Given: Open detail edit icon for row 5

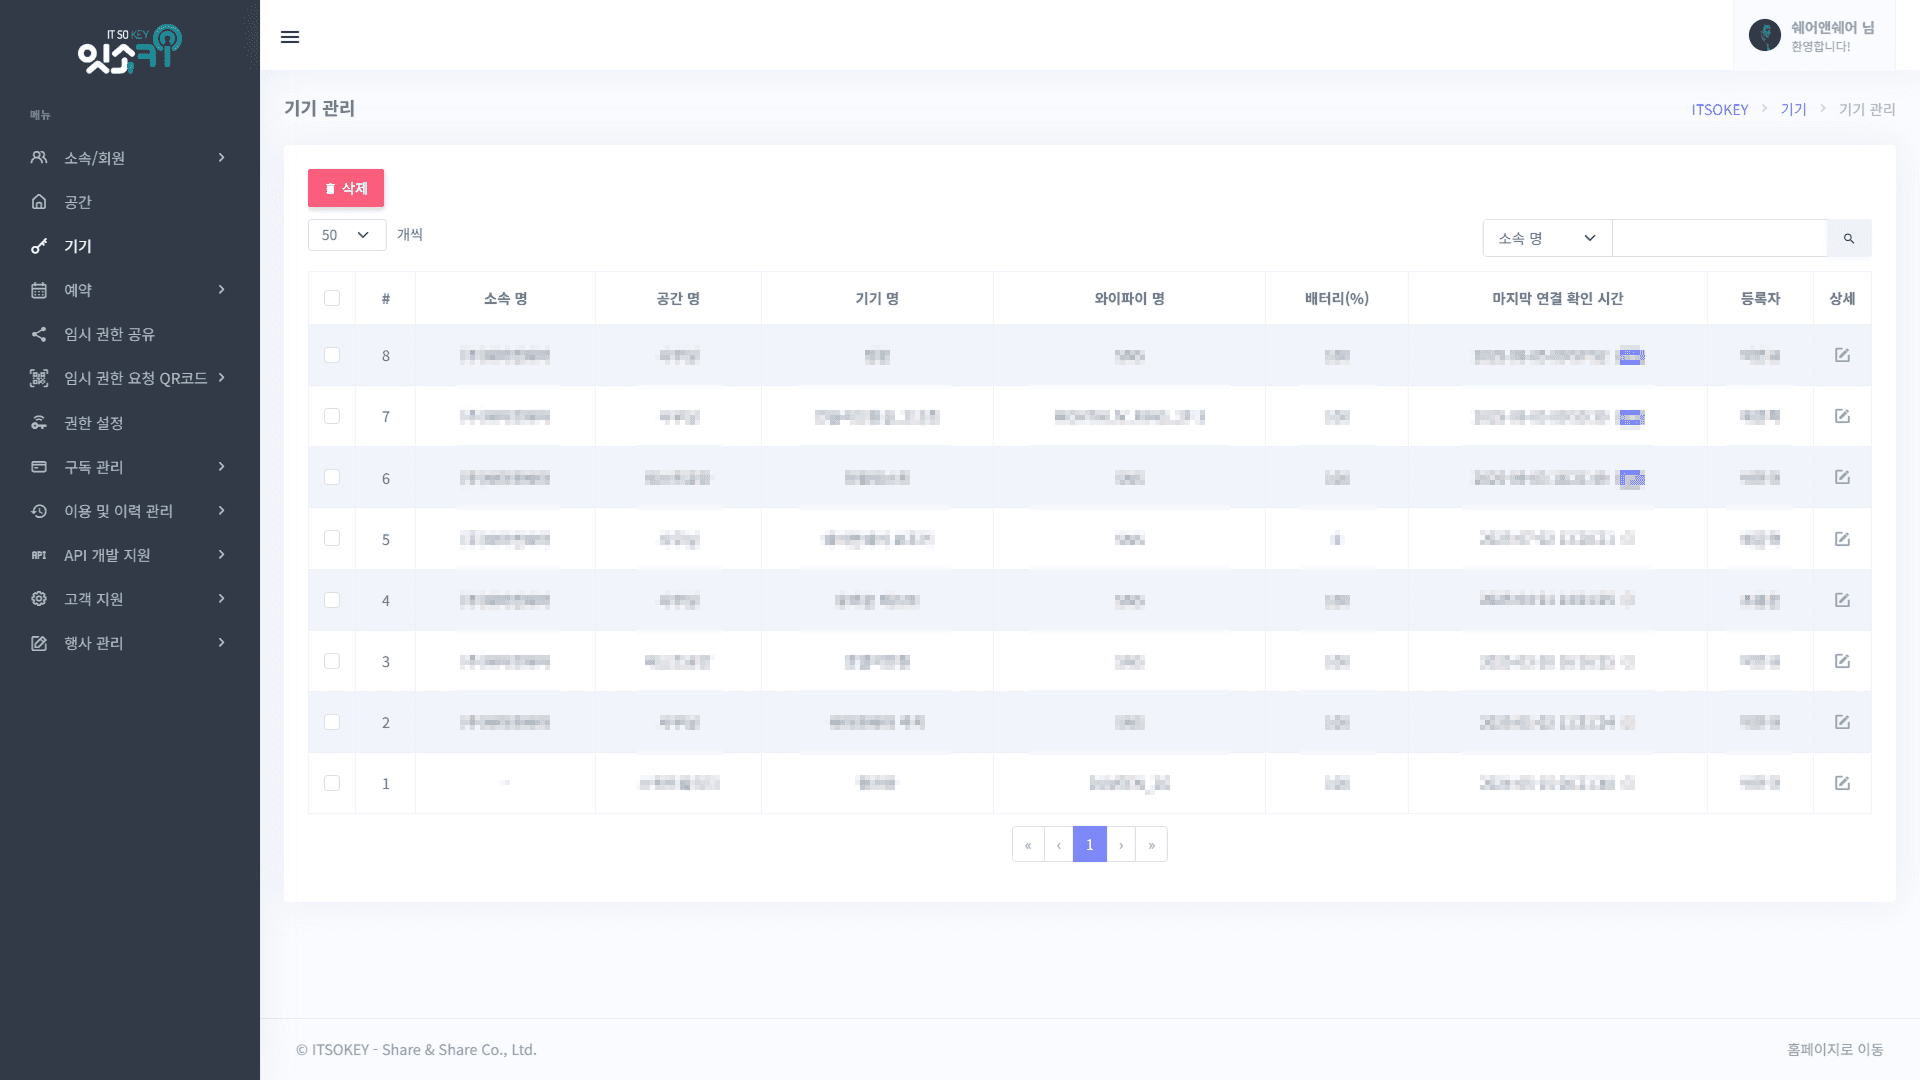Looking at the screenshot, I should pyautogui.click(x=1842, y=539).
